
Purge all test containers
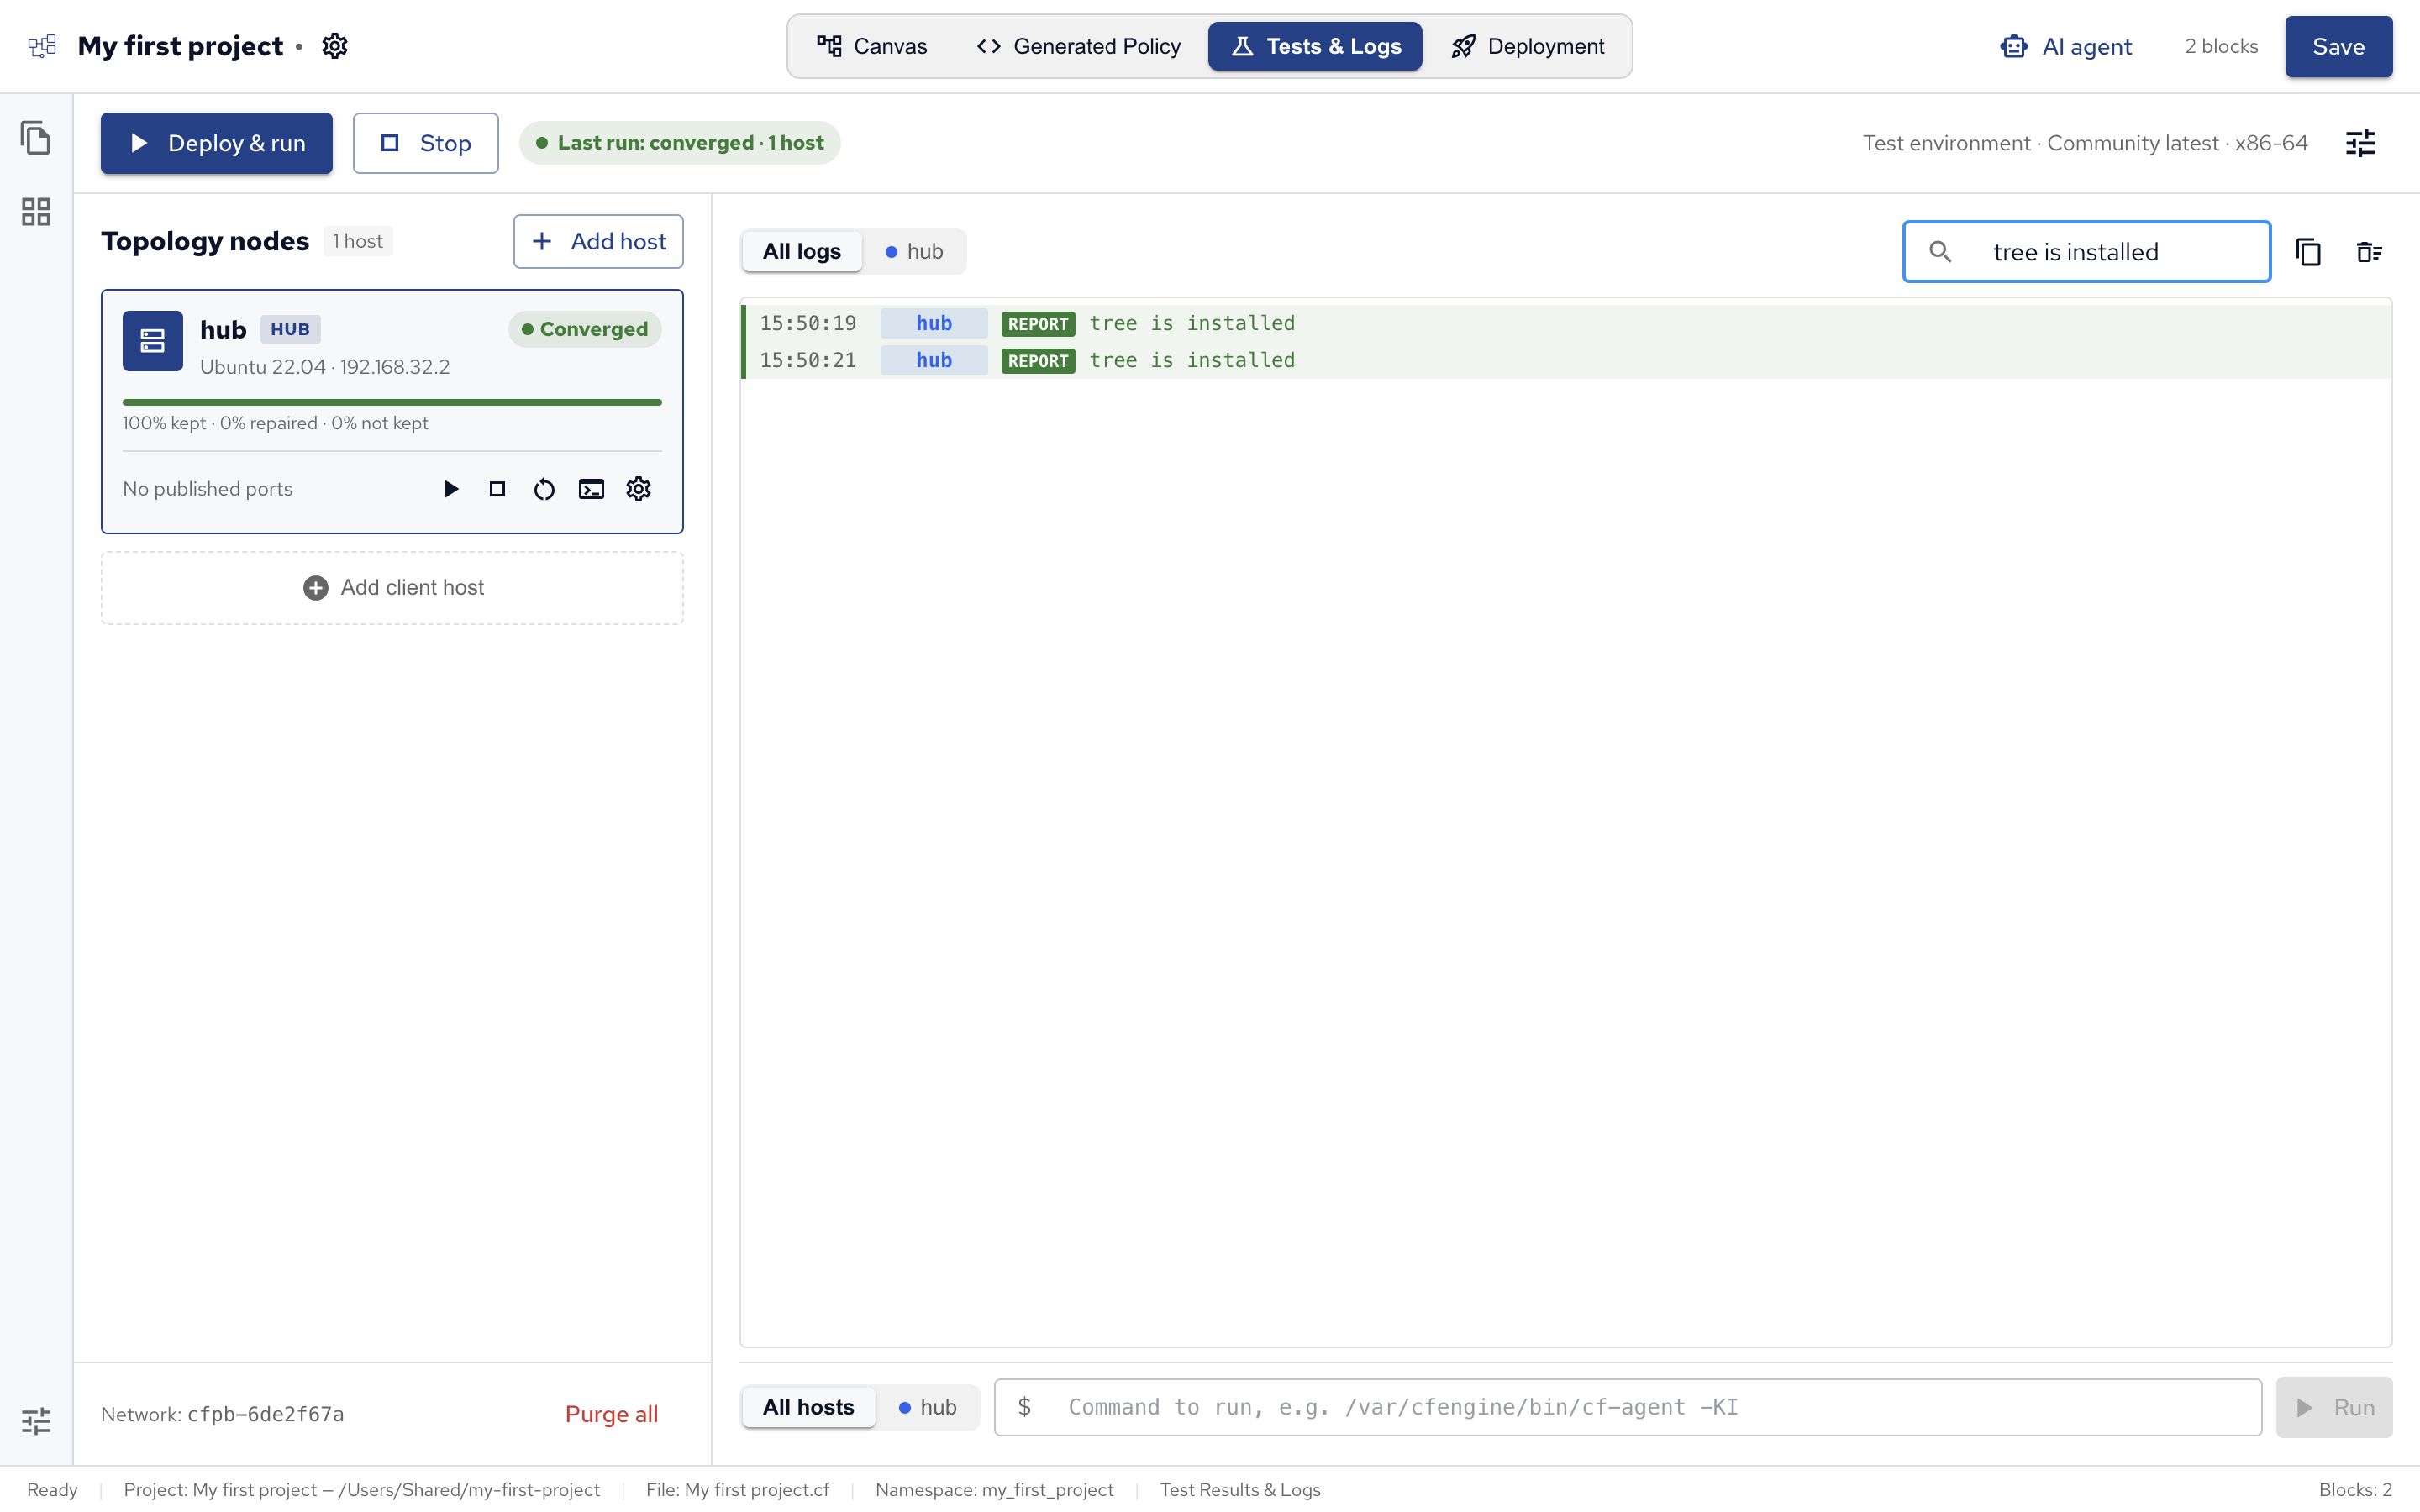point(611,1414)
